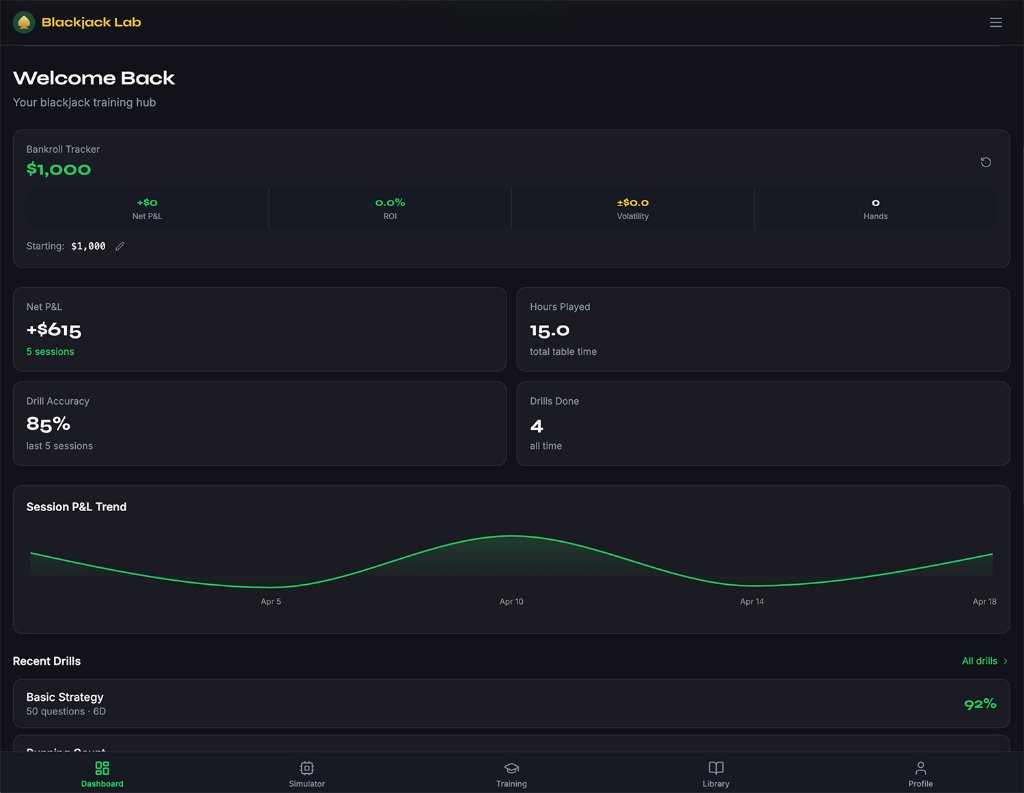1024x793 pixels.
Task: Click the $1,000 bankroll amount
Action: [59, 169]
